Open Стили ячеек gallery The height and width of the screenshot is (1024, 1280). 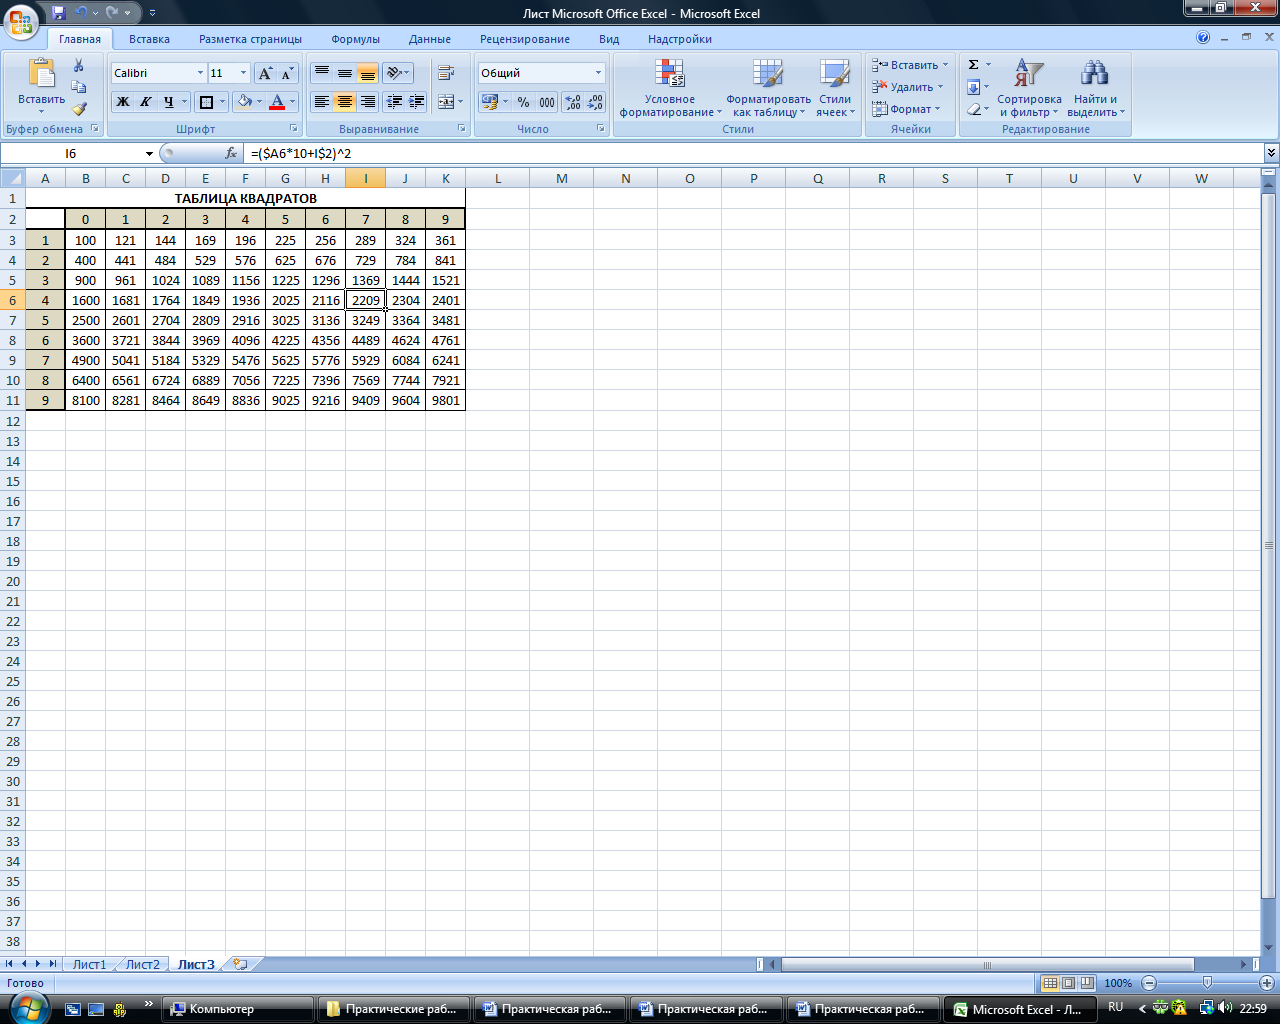835,88
